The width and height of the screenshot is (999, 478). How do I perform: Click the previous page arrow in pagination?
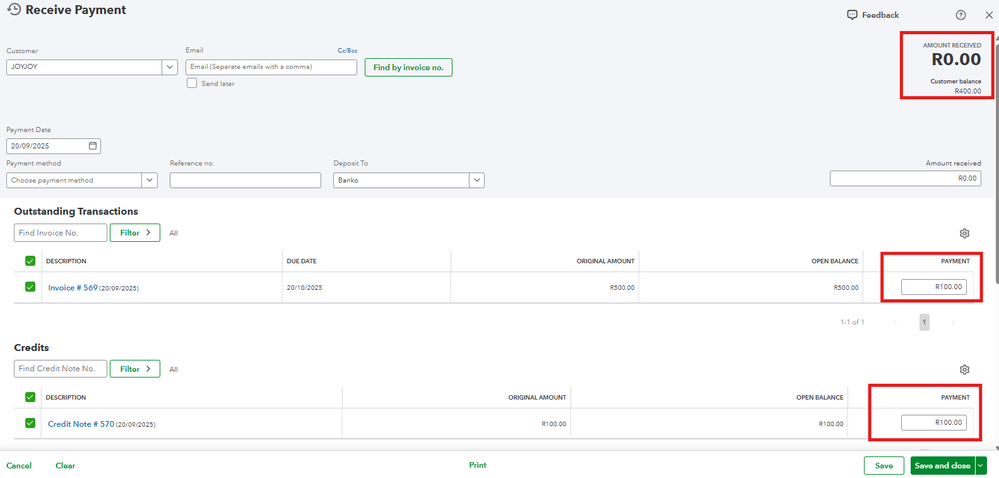point(895,322)
